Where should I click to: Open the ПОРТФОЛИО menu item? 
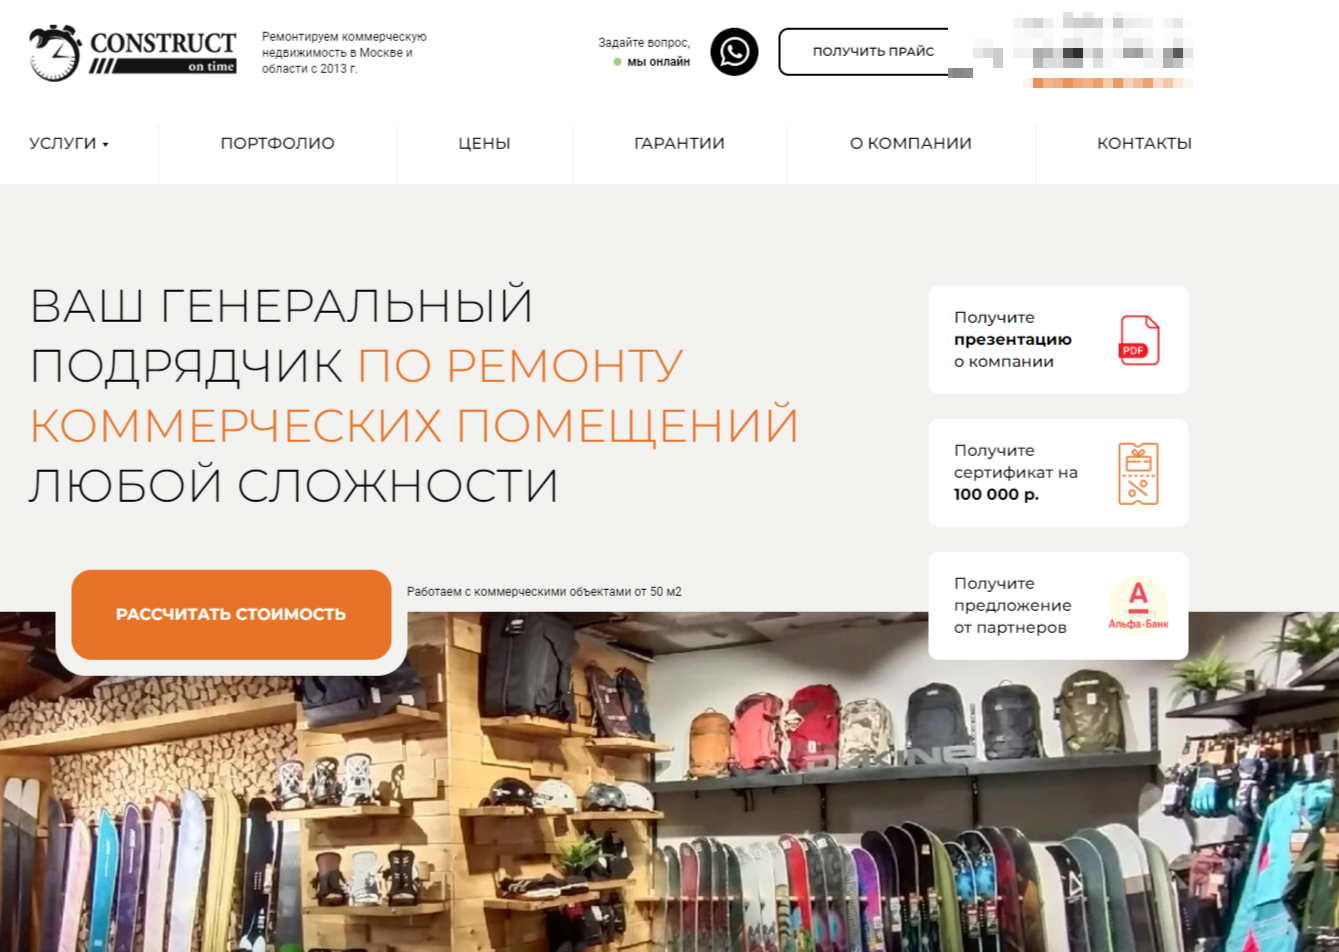click(x=277, y=143)
